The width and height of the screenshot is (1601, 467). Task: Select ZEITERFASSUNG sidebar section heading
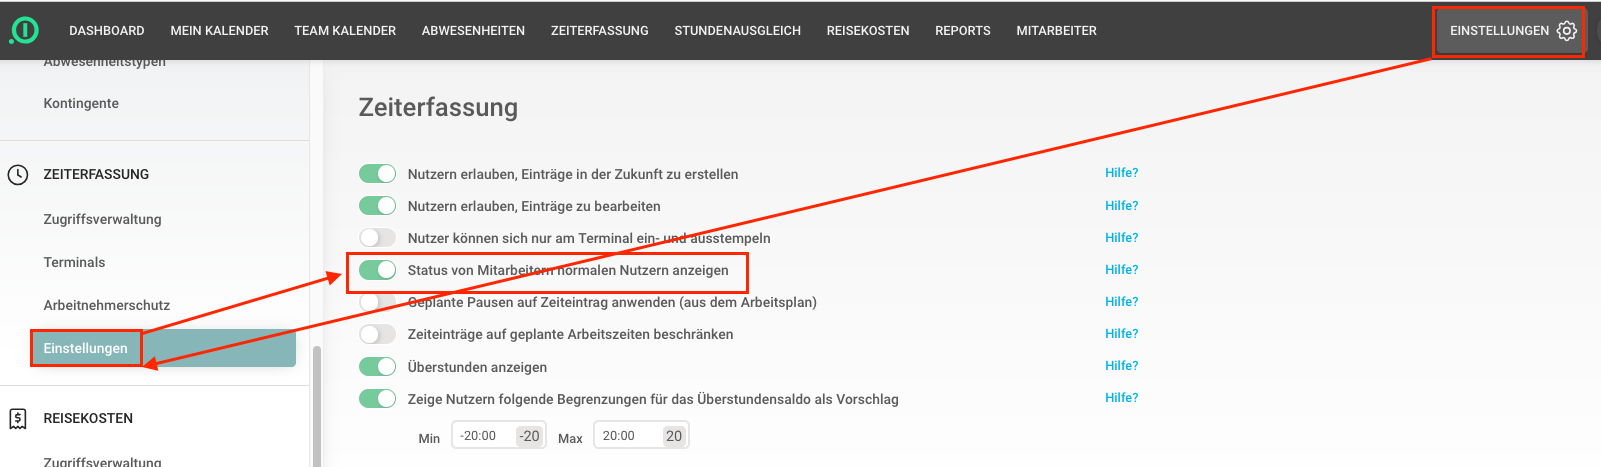point(96,174)
